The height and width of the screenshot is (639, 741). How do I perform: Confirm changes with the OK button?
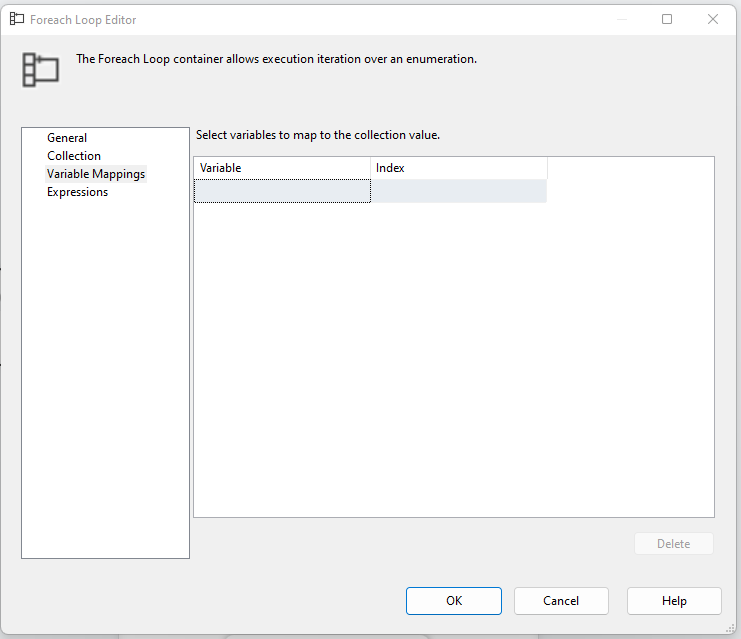coord(454,601)
